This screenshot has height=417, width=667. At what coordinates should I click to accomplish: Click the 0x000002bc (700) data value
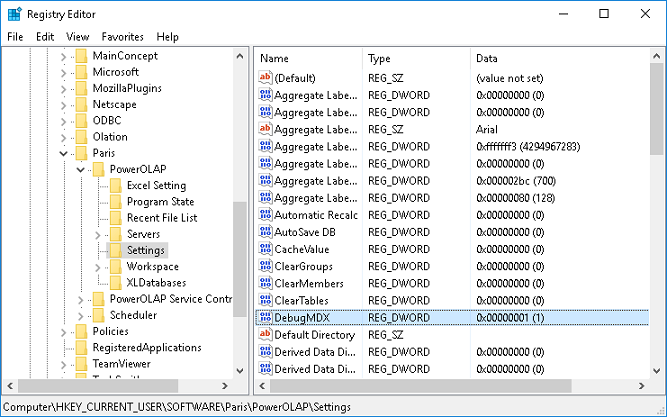coord(516,181)
